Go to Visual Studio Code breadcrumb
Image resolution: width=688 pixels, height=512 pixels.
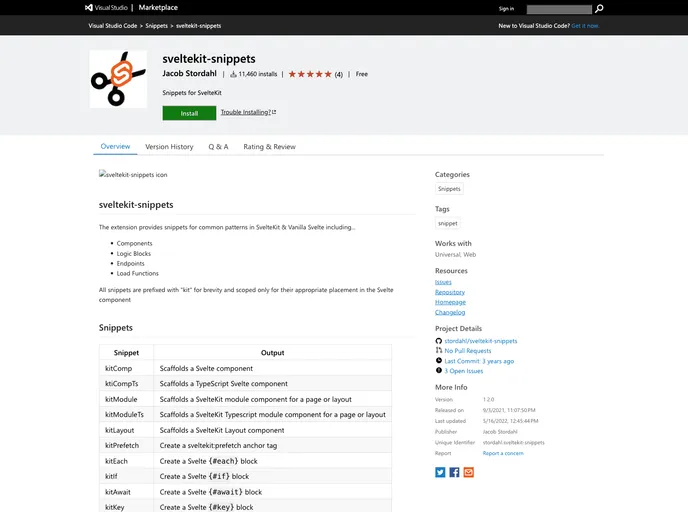click(113, 26)
